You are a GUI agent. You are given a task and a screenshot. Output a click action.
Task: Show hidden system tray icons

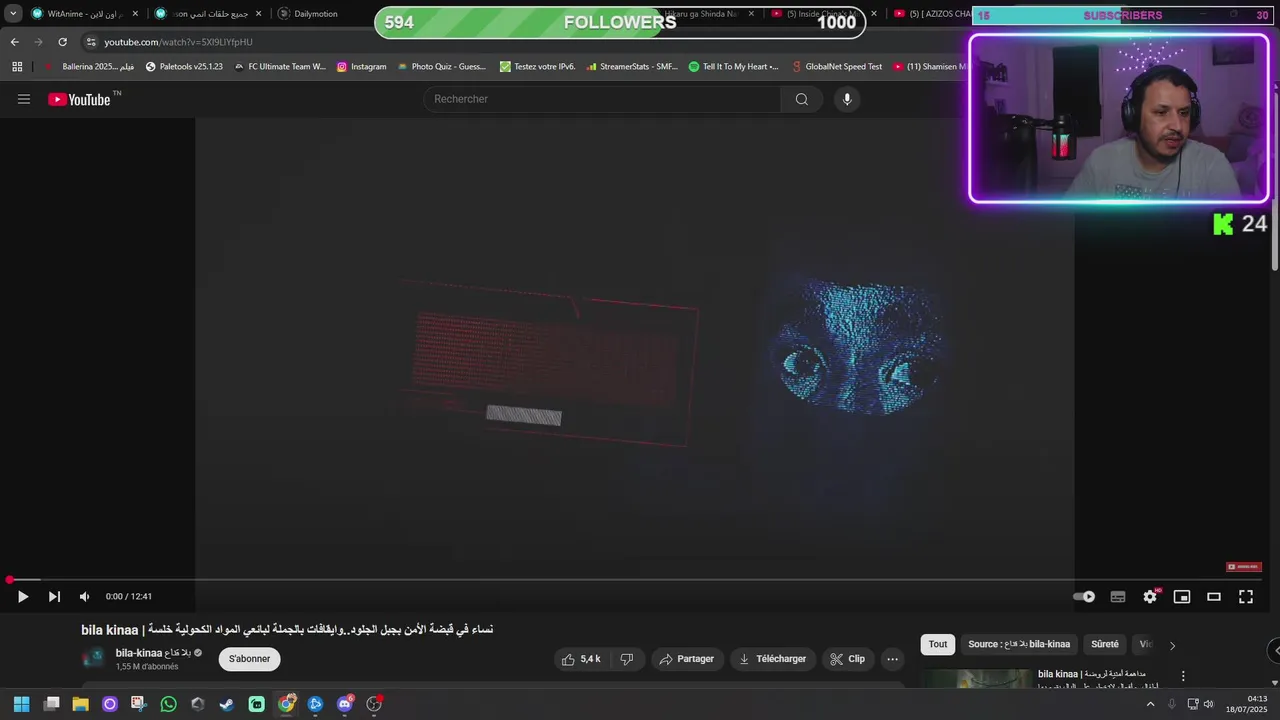click(1150, 704)
